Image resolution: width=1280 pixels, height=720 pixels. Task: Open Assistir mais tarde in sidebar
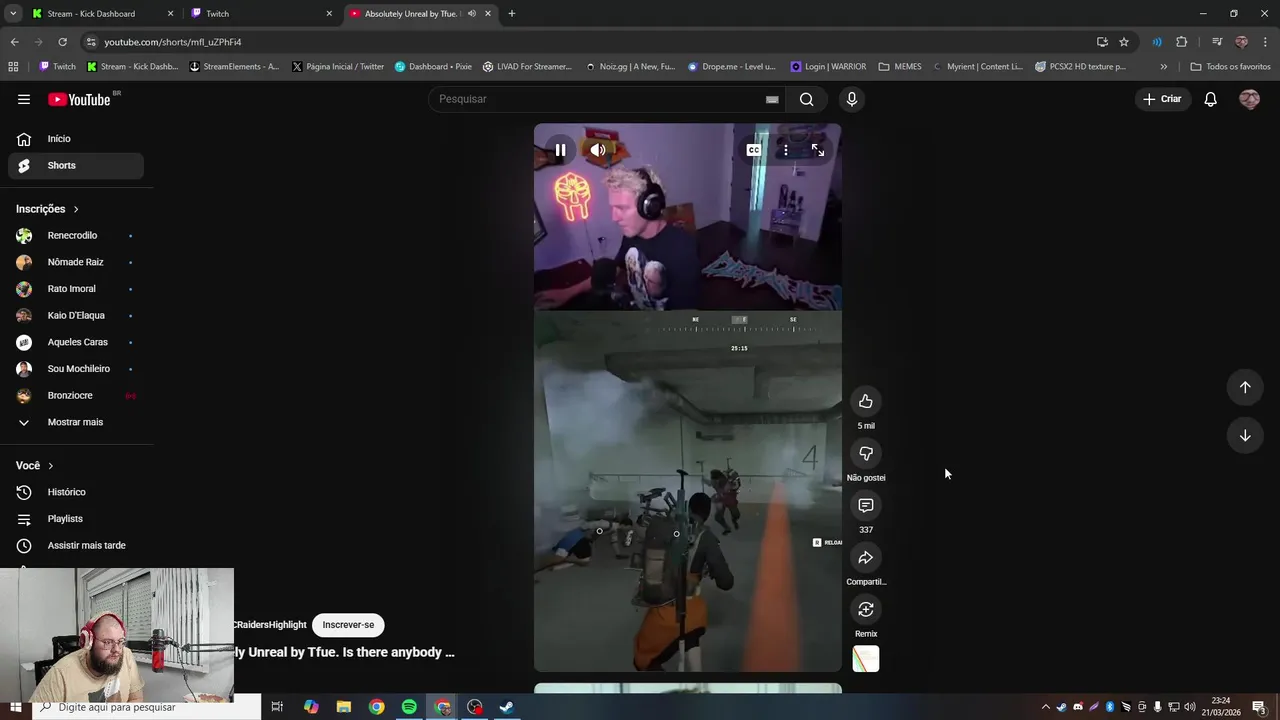[76, 545]
